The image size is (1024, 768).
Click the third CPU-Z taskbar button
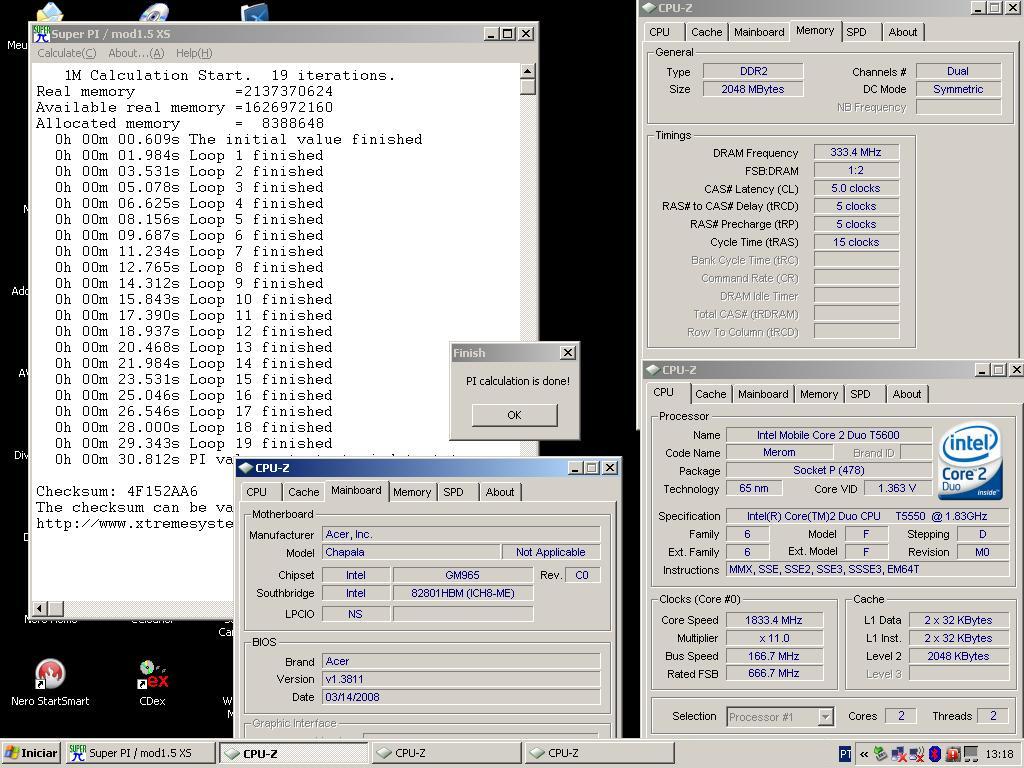click(600, 753)
